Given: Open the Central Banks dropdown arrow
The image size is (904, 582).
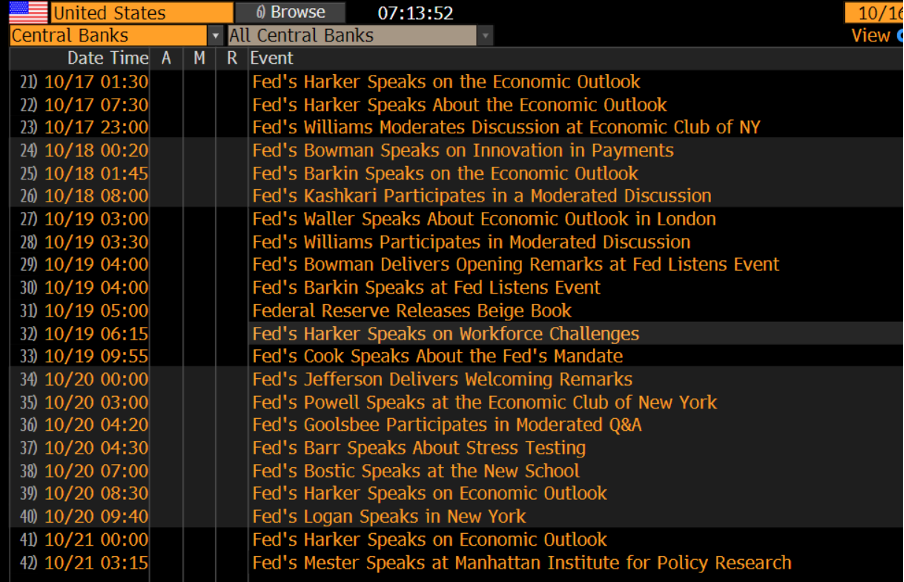Looking at the screenshot, I should [x=215, y=36].
